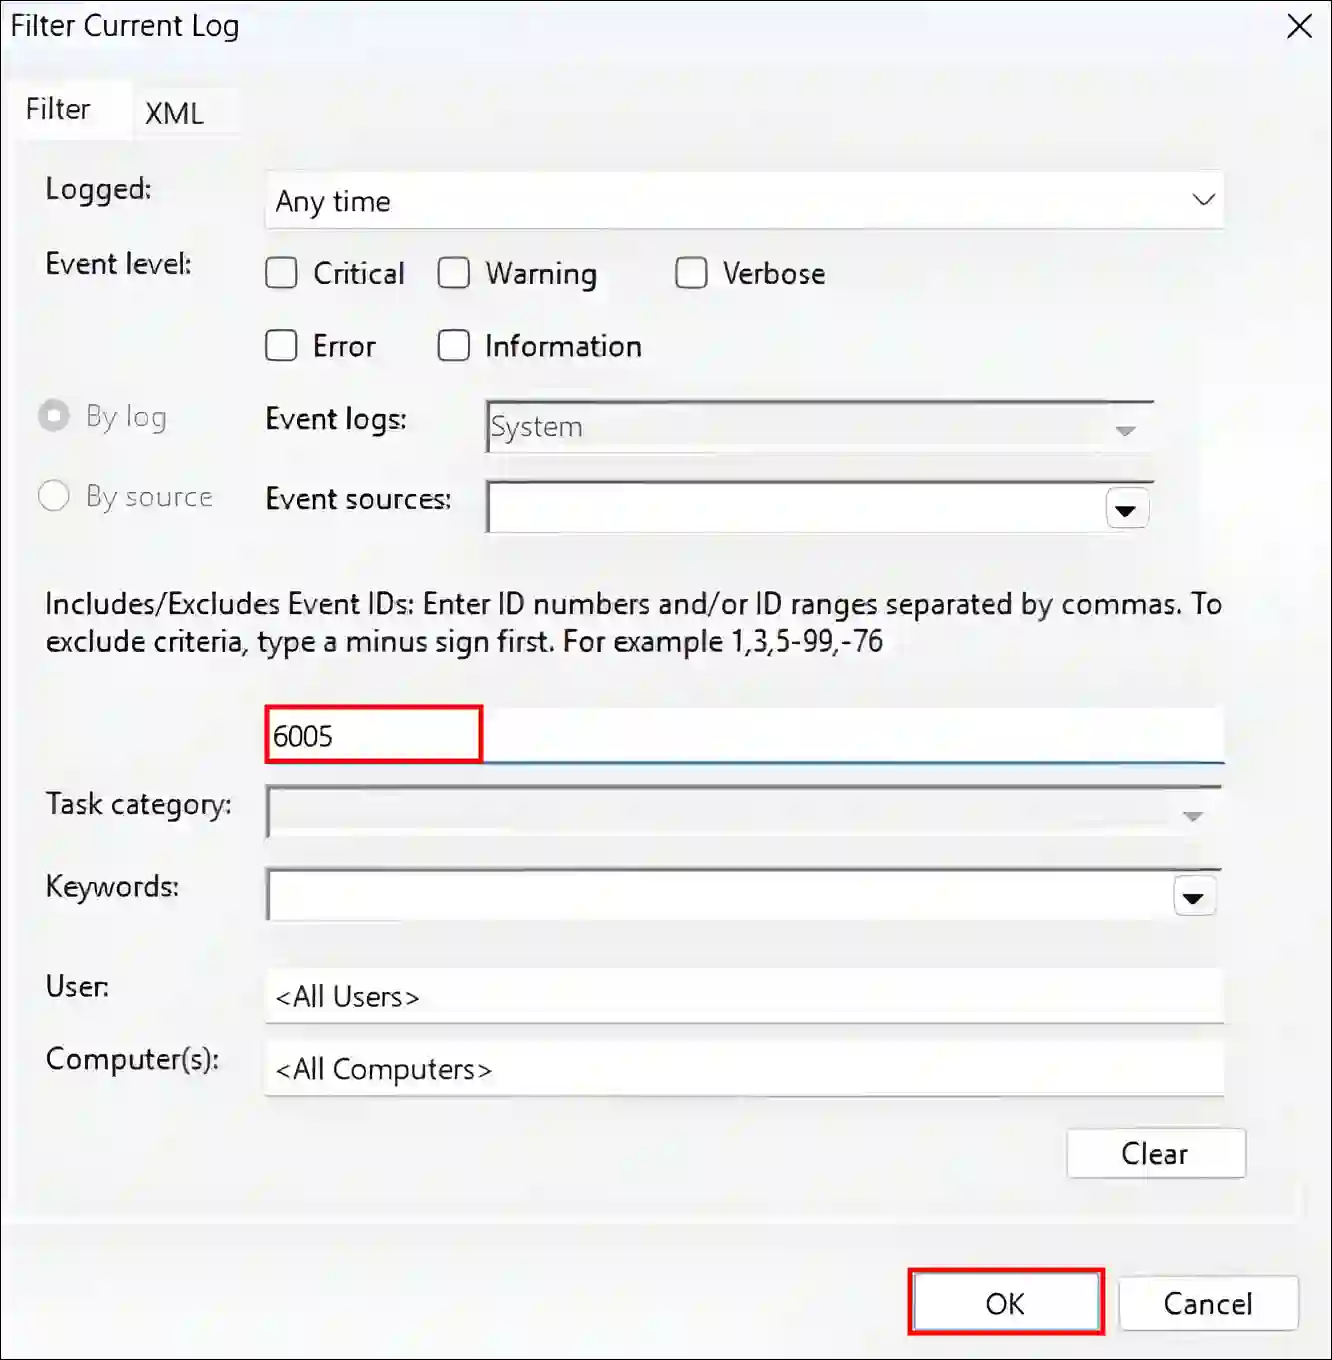Select the By log radio button

coord(54,416)
